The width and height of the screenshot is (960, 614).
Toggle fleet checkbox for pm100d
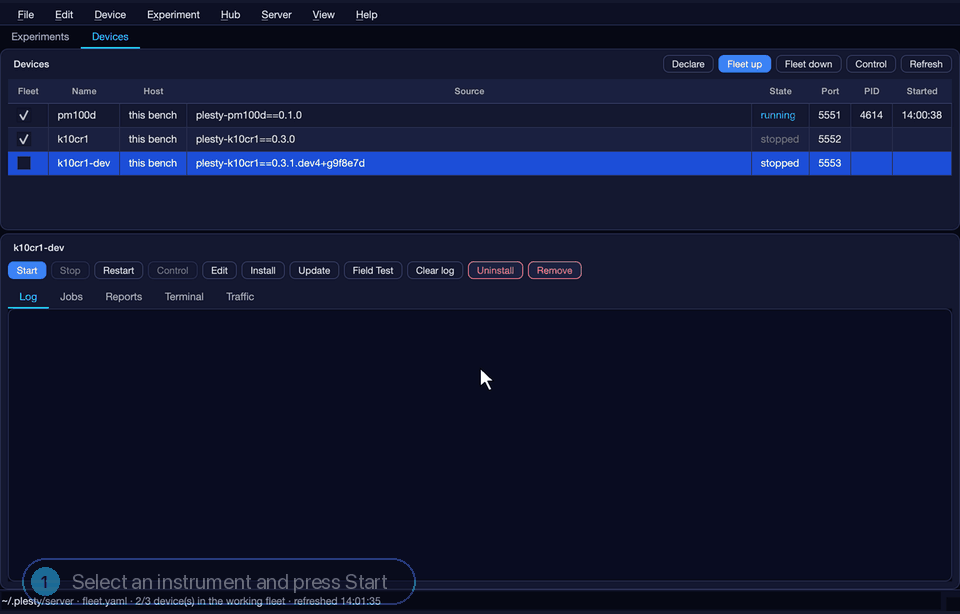(x=24, y=115)
